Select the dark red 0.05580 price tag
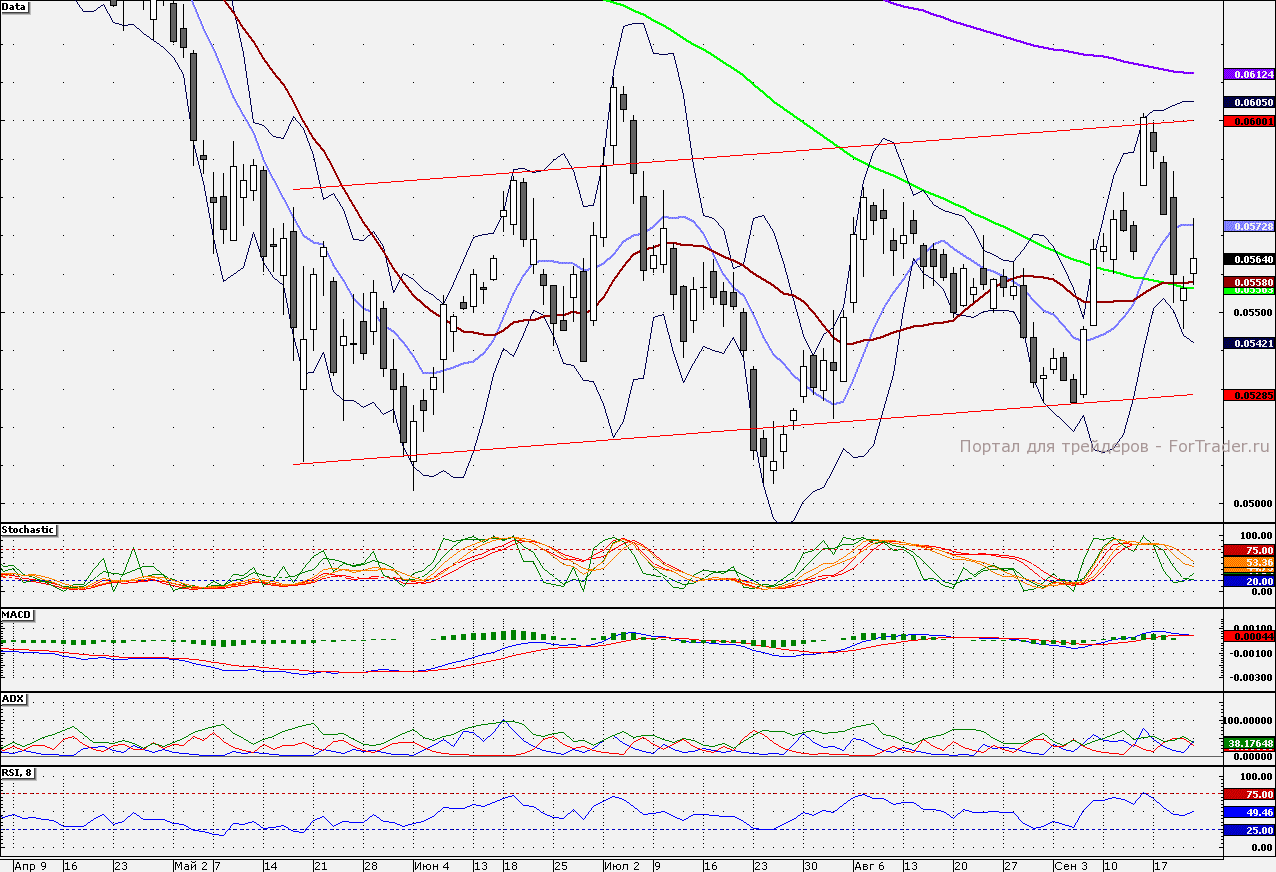The width and height of the screenshot is (1276, 872). point(1248,283)
